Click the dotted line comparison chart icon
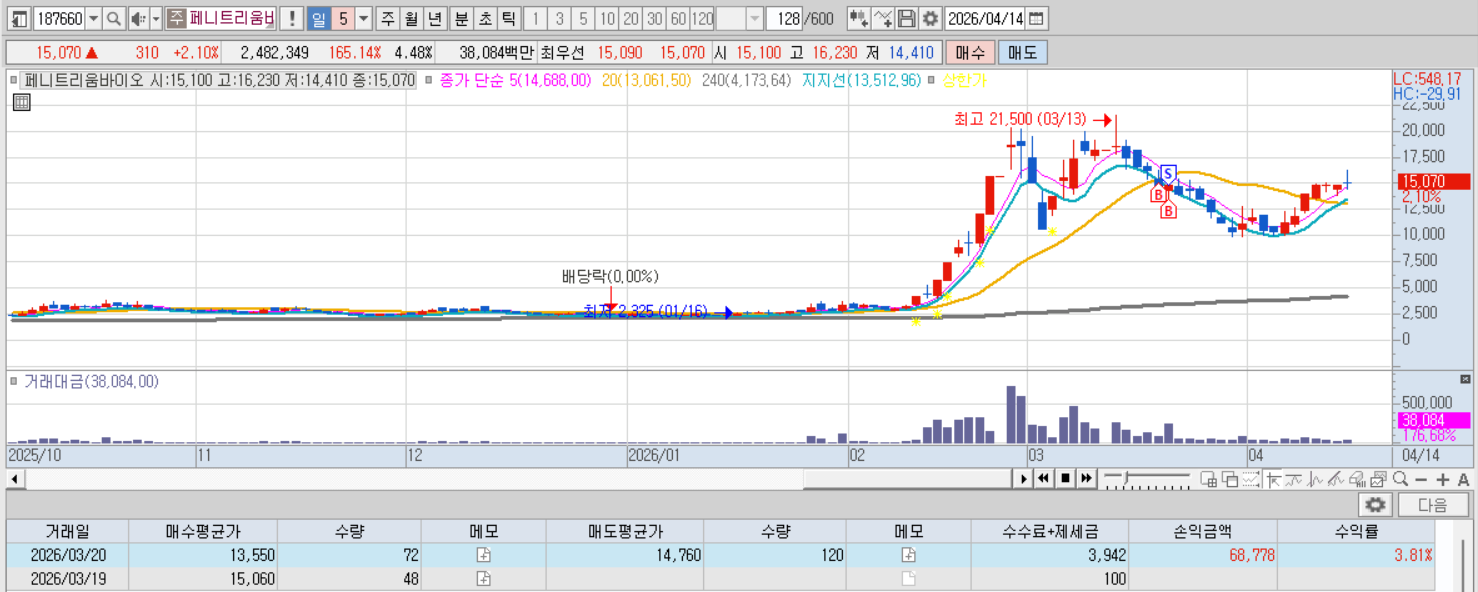This screenshot has height=592, width=1478. 1251,479
